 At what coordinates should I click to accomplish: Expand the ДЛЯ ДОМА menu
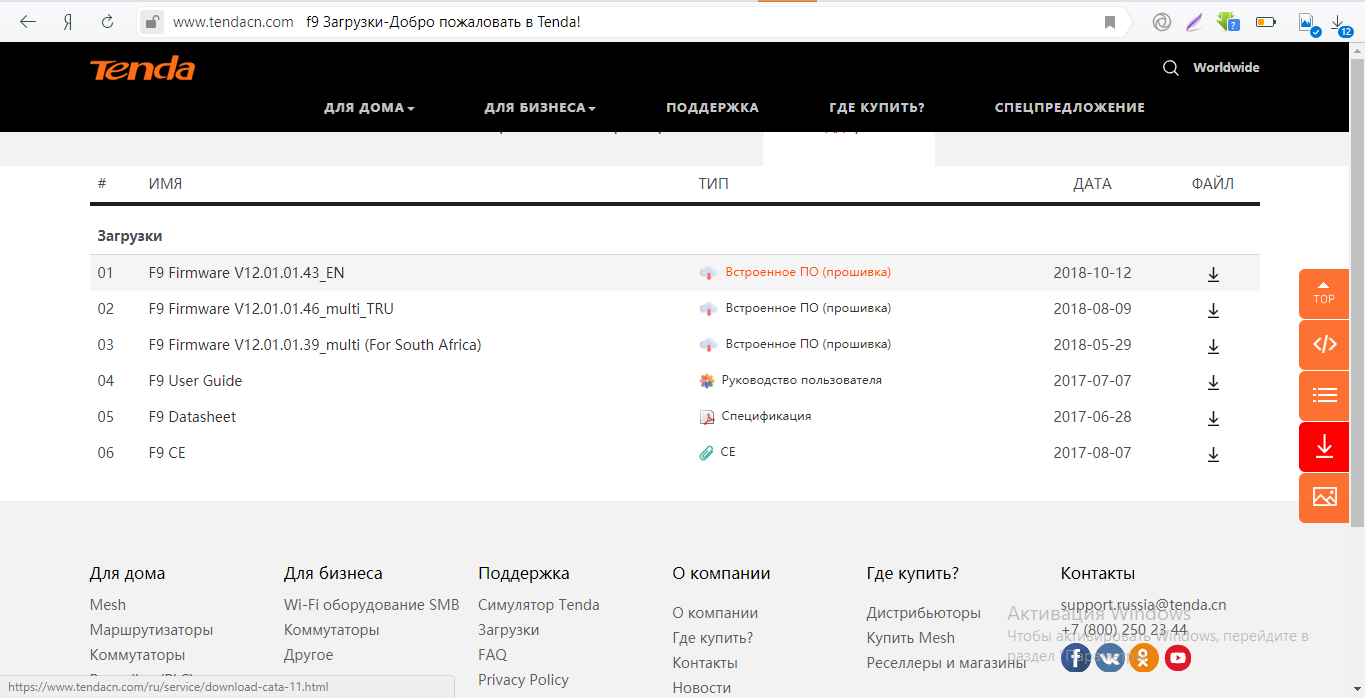point(369,107)
